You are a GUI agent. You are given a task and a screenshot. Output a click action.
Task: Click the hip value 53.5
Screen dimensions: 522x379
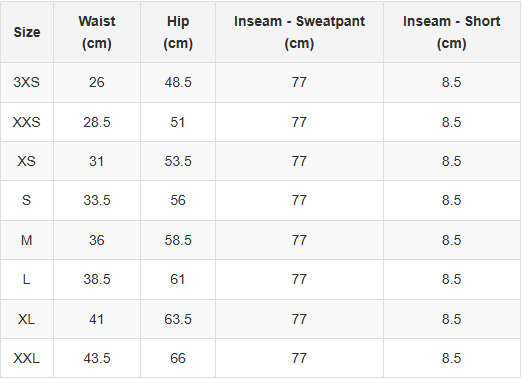click(x=178, y=161)
